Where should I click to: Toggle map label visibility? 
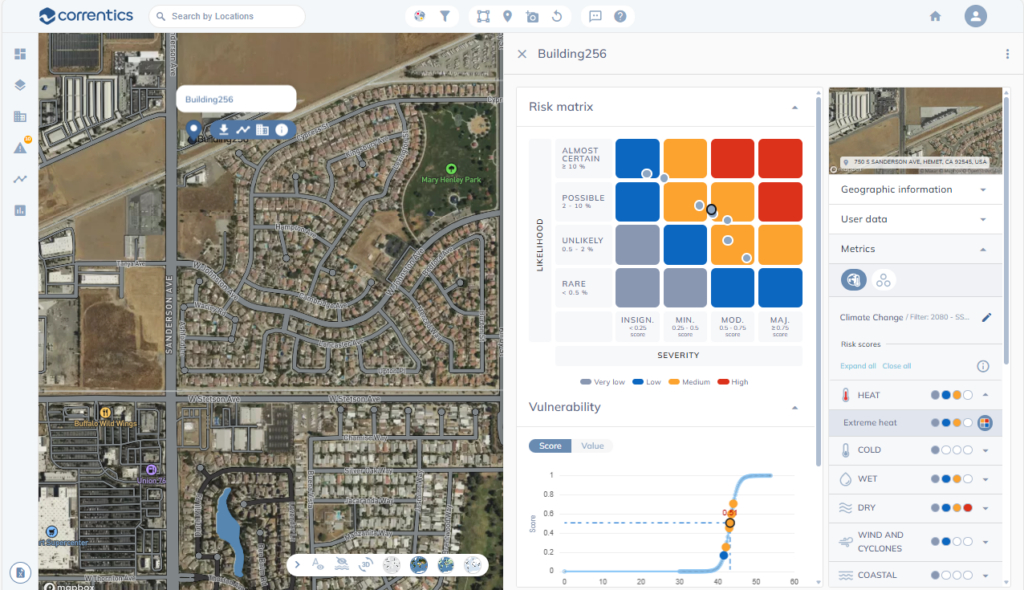tap(318, 564)
